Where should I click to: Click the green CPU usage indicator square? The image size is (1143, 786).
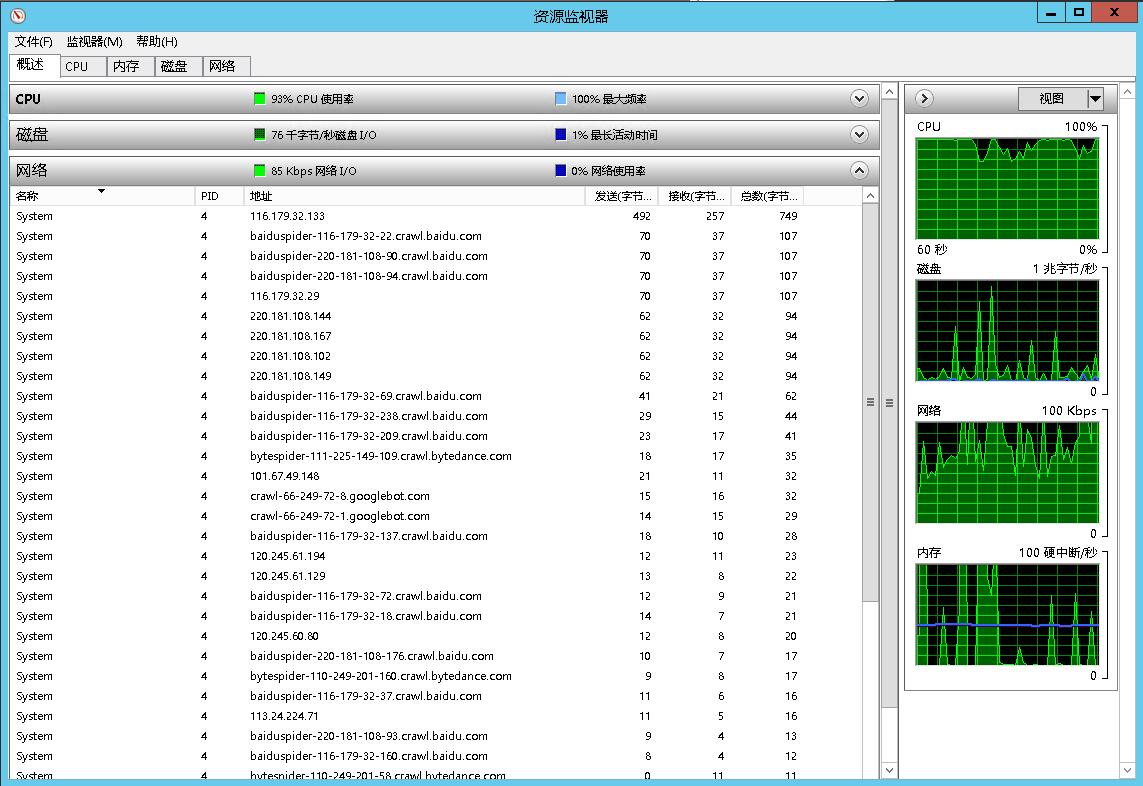(260, 99)
